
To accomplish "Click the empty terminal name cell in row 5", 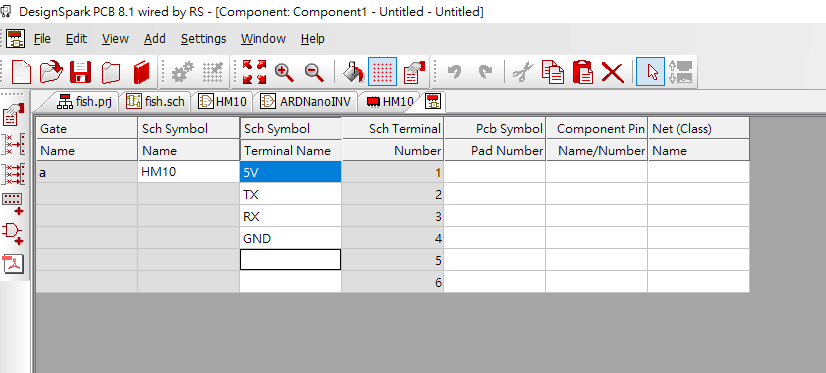I will pos(290,260).
